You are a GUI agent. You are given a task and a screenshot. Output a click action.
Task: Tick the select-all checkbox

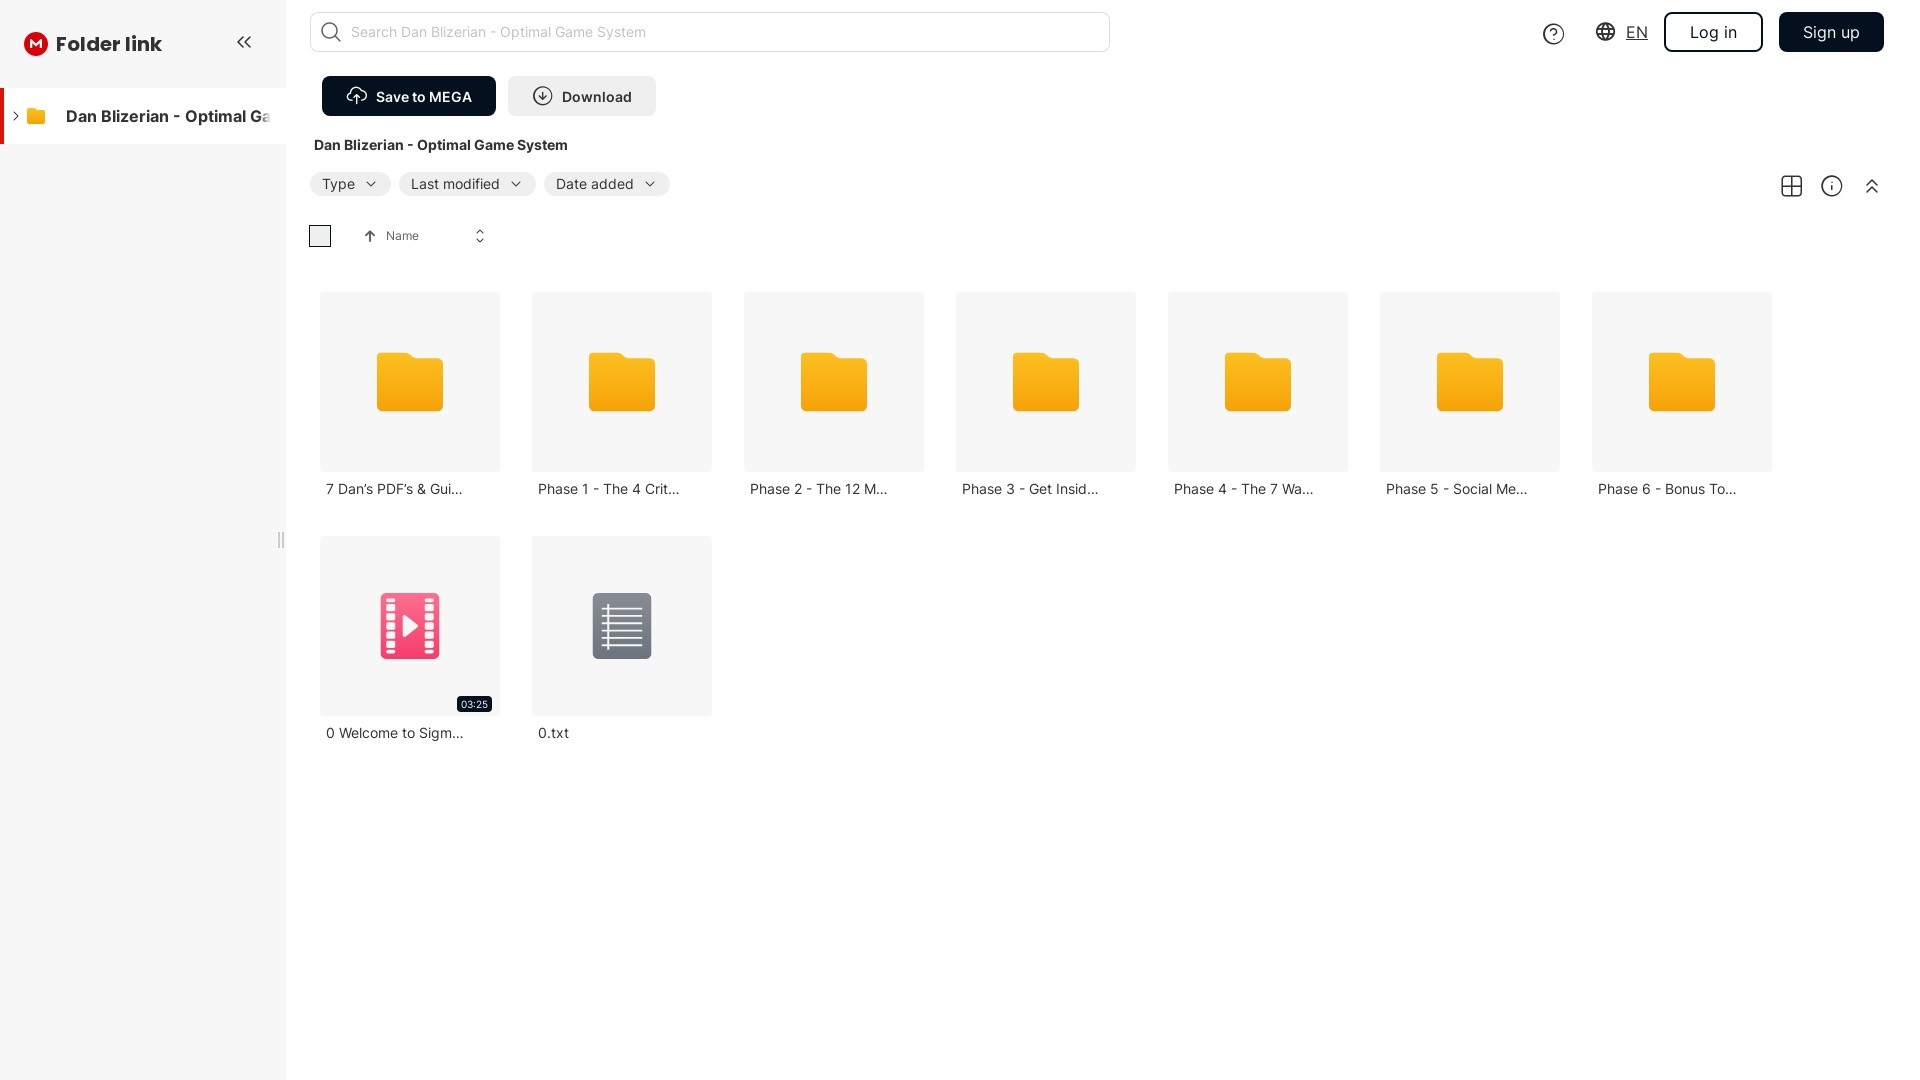[x=320, y=236]
